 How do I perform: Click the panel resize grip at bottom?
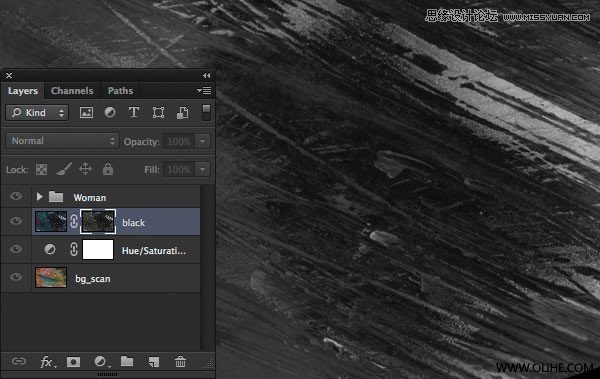[x=108, y=374]
